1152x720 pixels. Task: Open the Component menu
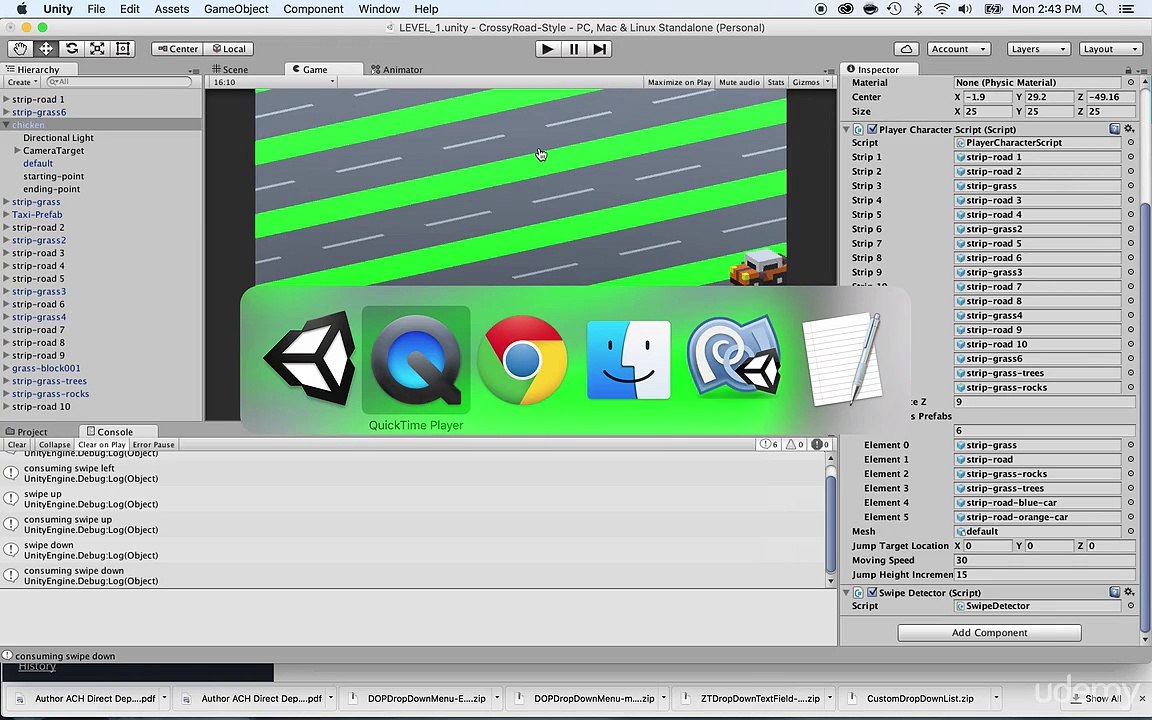point(313,9)
